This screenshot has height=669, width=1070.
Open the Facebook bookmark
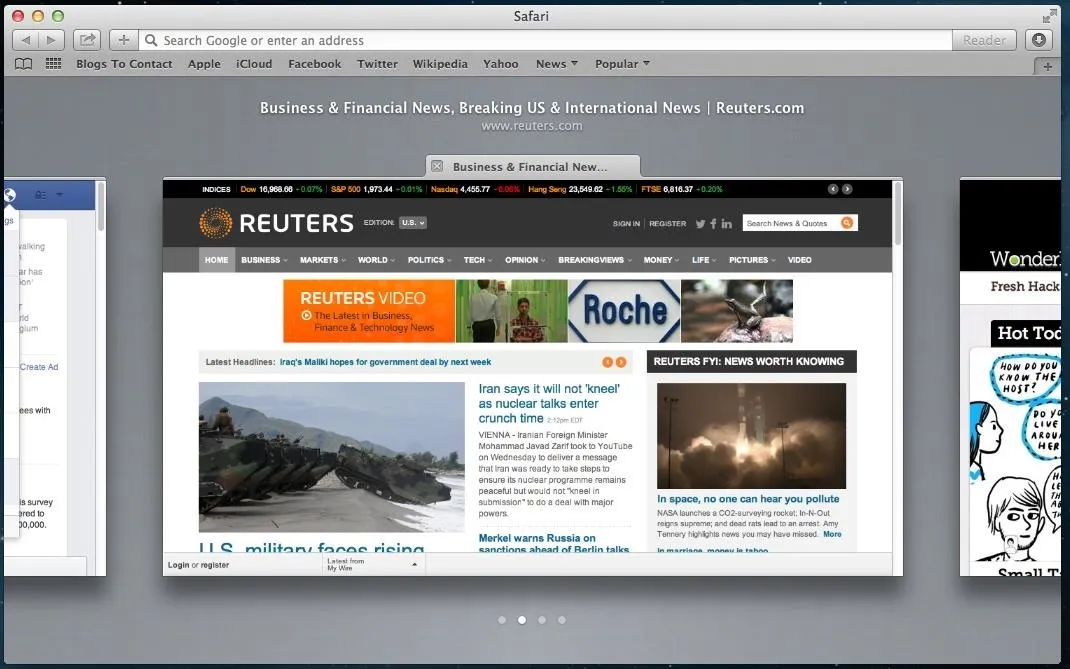315,63
